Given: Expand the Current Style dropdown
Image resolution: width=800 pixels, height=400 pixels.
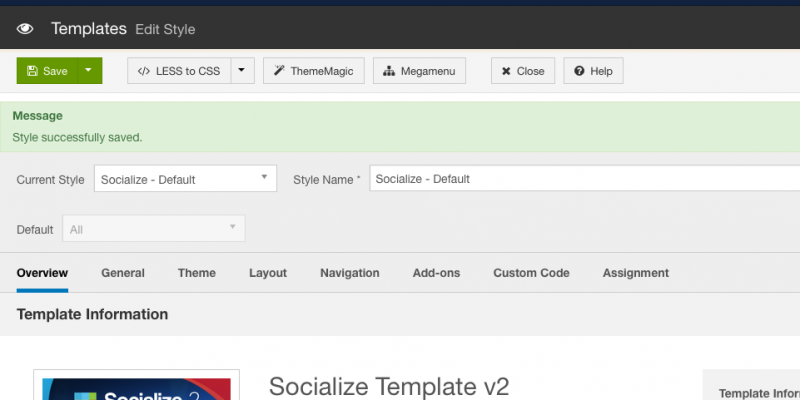Looking at the screenshot, I should pyautogui.click(x=185, y=179).
